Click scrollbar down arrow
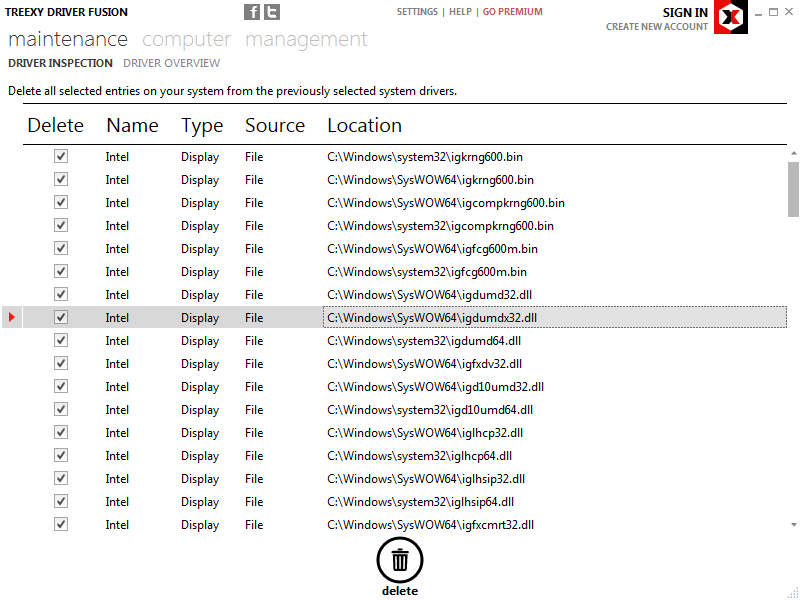The height and width of the screenshot is (600, 800). coord(793,524)
